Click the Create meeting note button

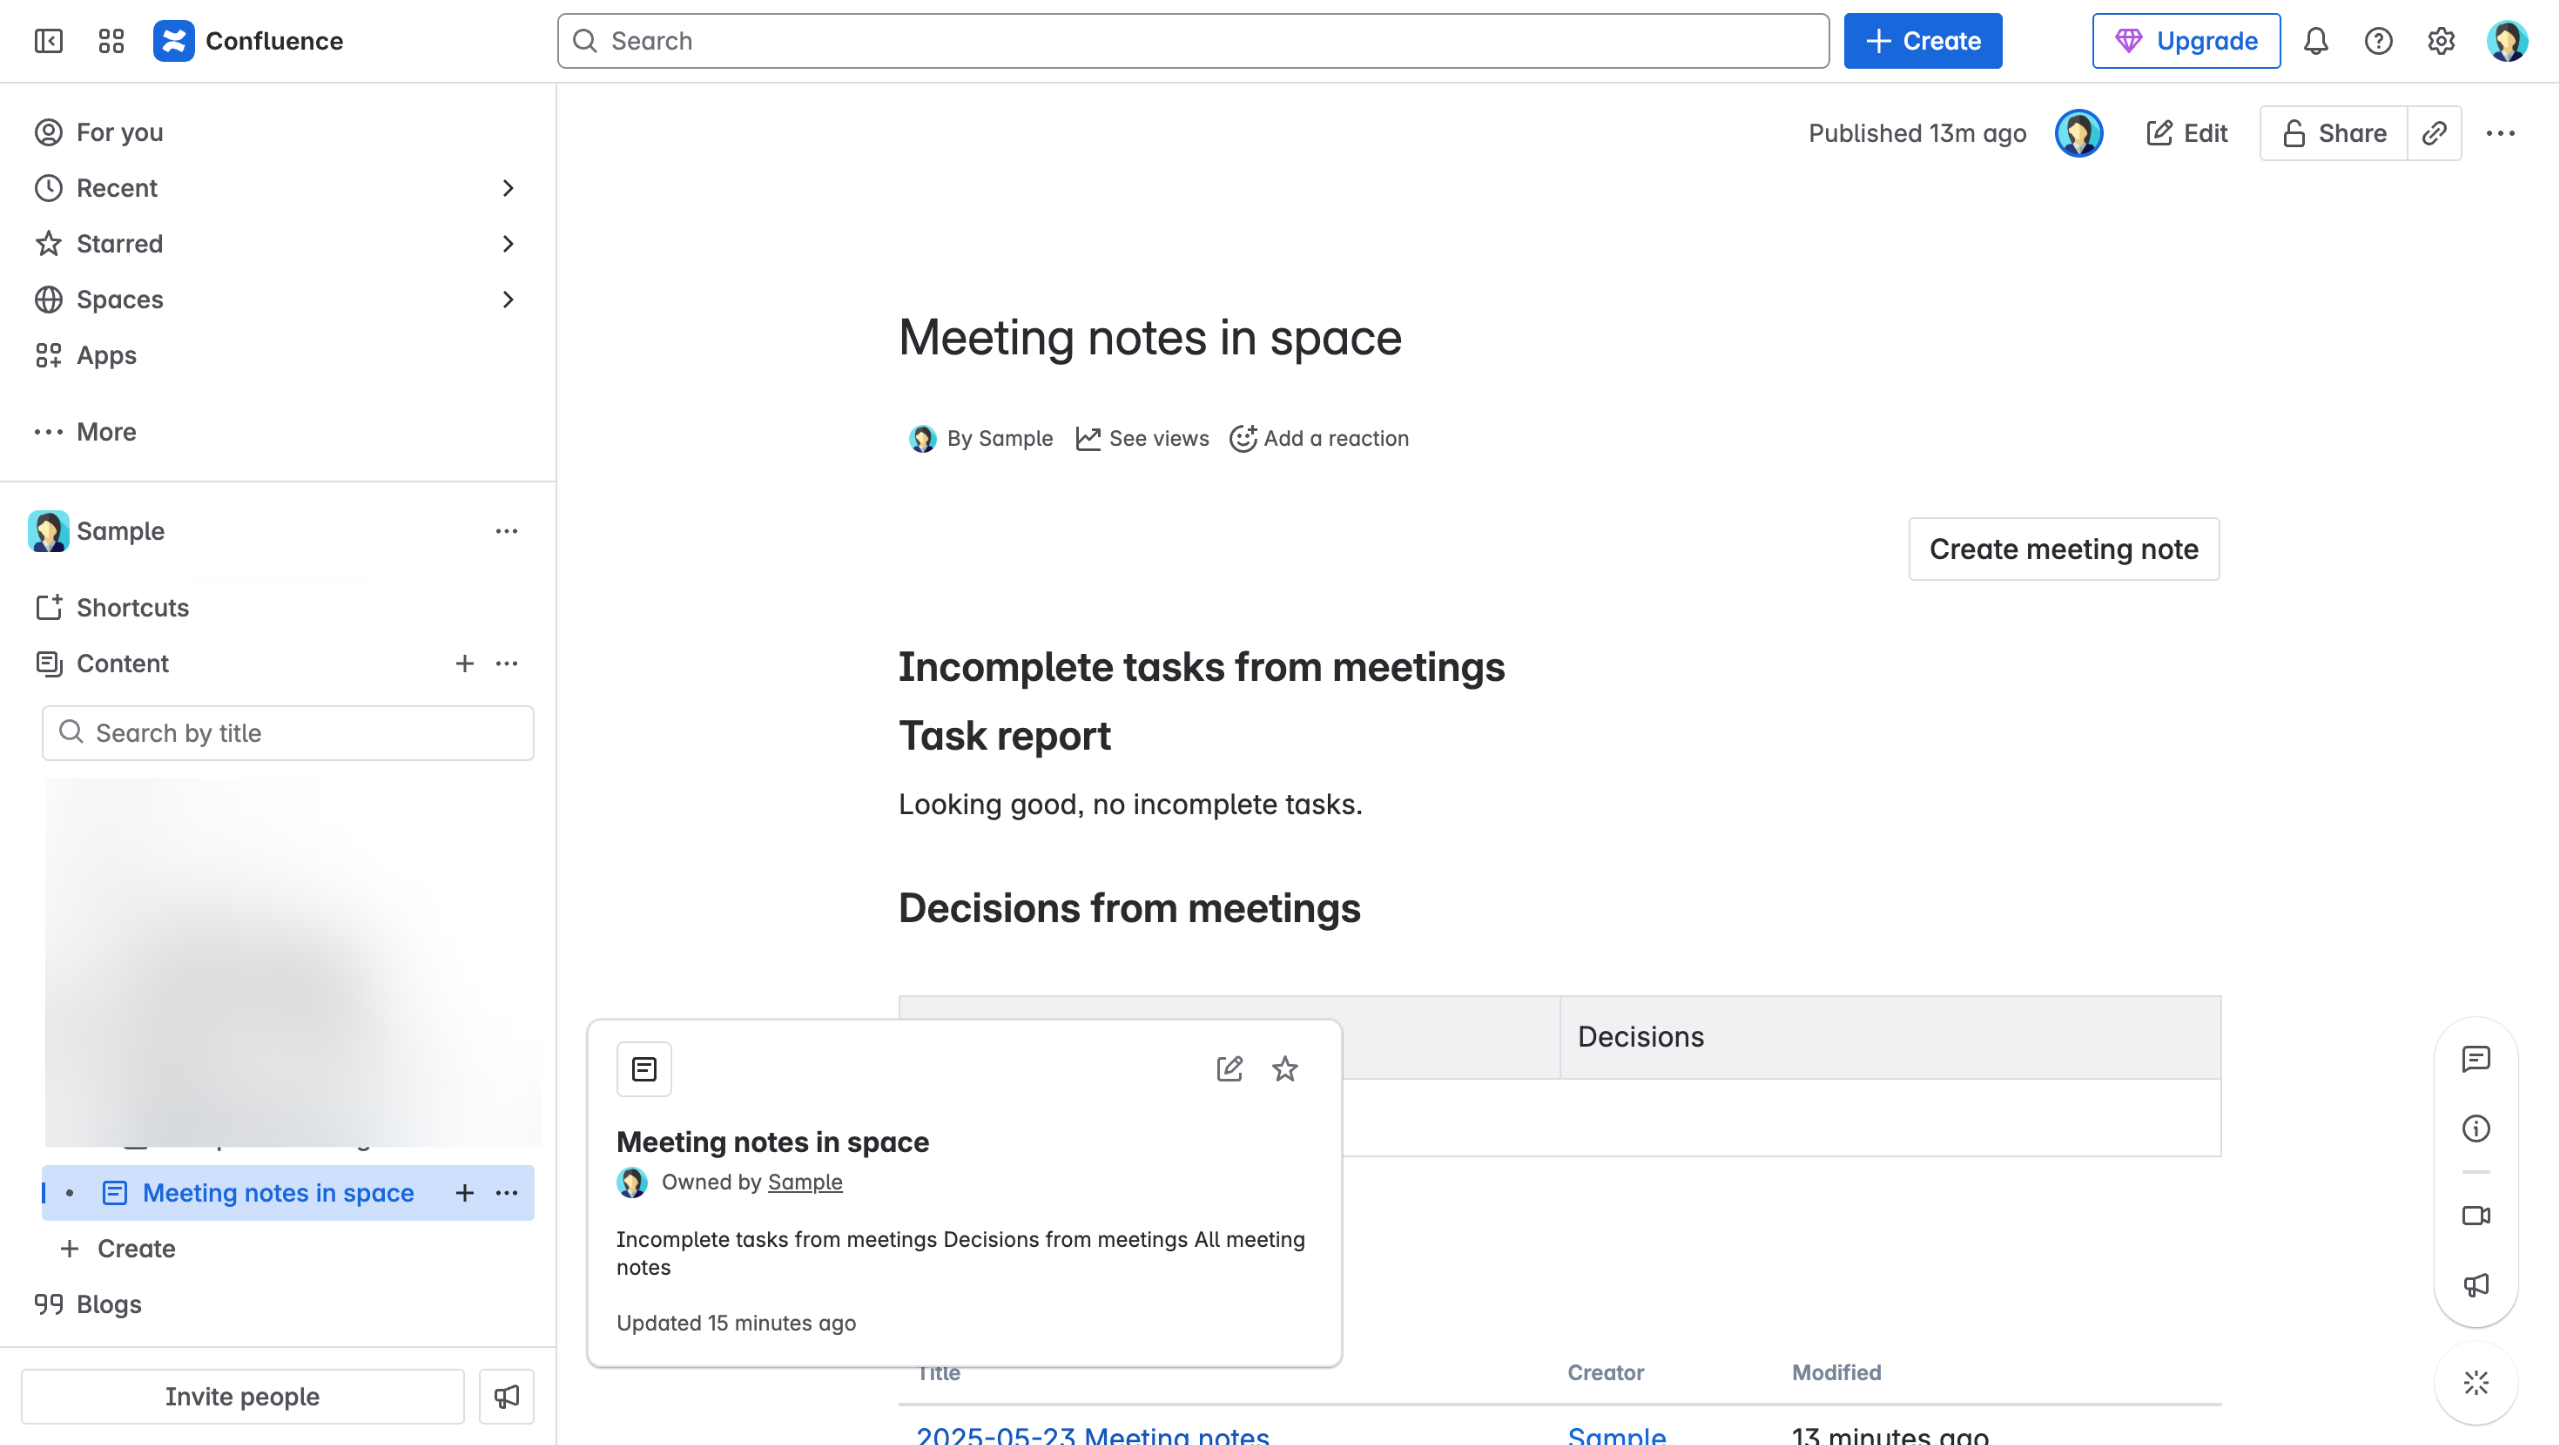[2063, 549]
